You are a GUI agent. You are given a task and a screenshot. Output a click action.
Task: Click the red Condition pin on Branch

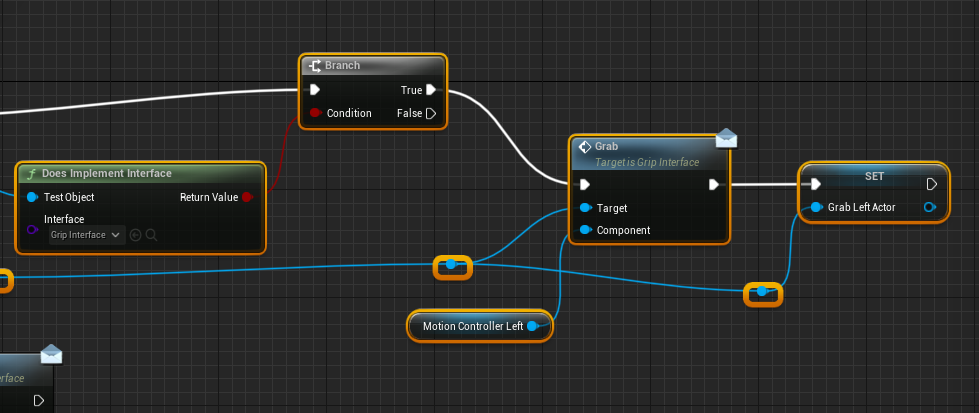(315, 113)
